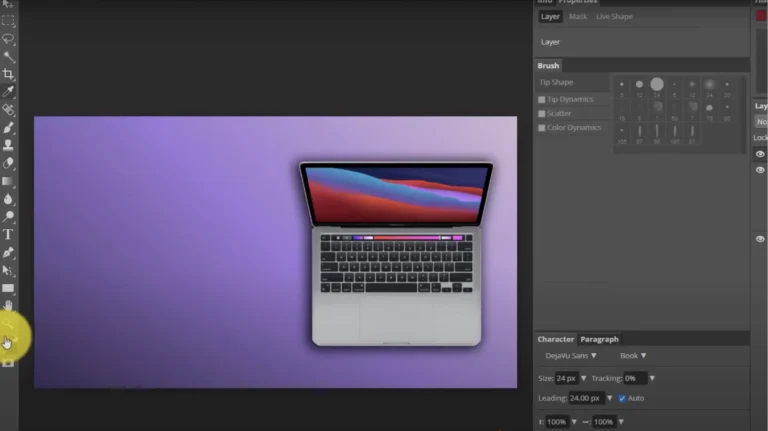Toggle the second layer eye icon
This screenshot has height=431, width=768.
pos(760,170)
